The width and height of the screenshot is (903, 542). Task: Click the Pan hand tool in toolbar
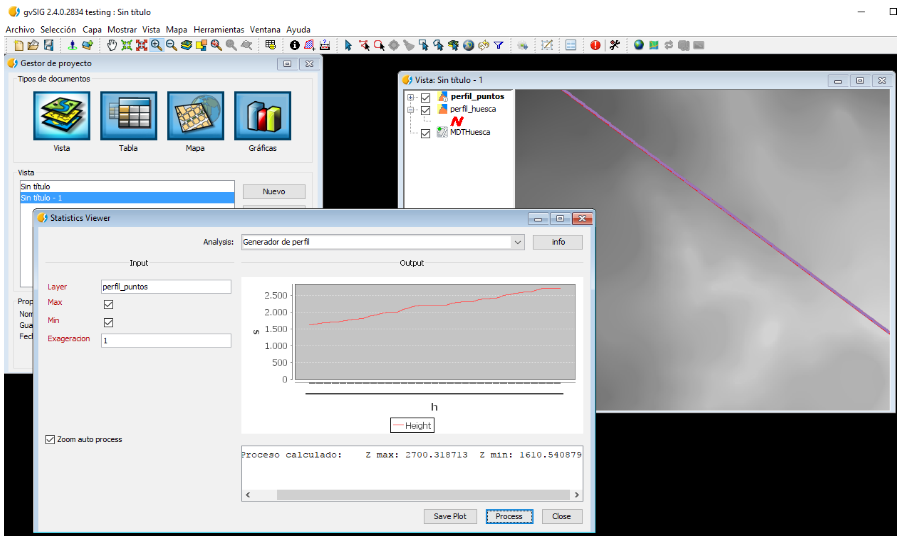pos(113,45)
